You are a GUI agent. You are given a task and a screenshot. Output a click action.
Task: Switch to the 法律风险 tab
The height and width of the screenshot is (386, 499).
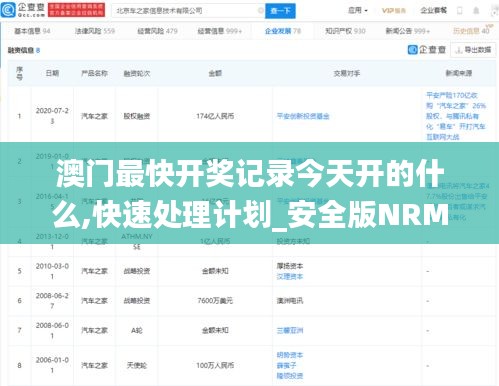[x=95, y=31]
